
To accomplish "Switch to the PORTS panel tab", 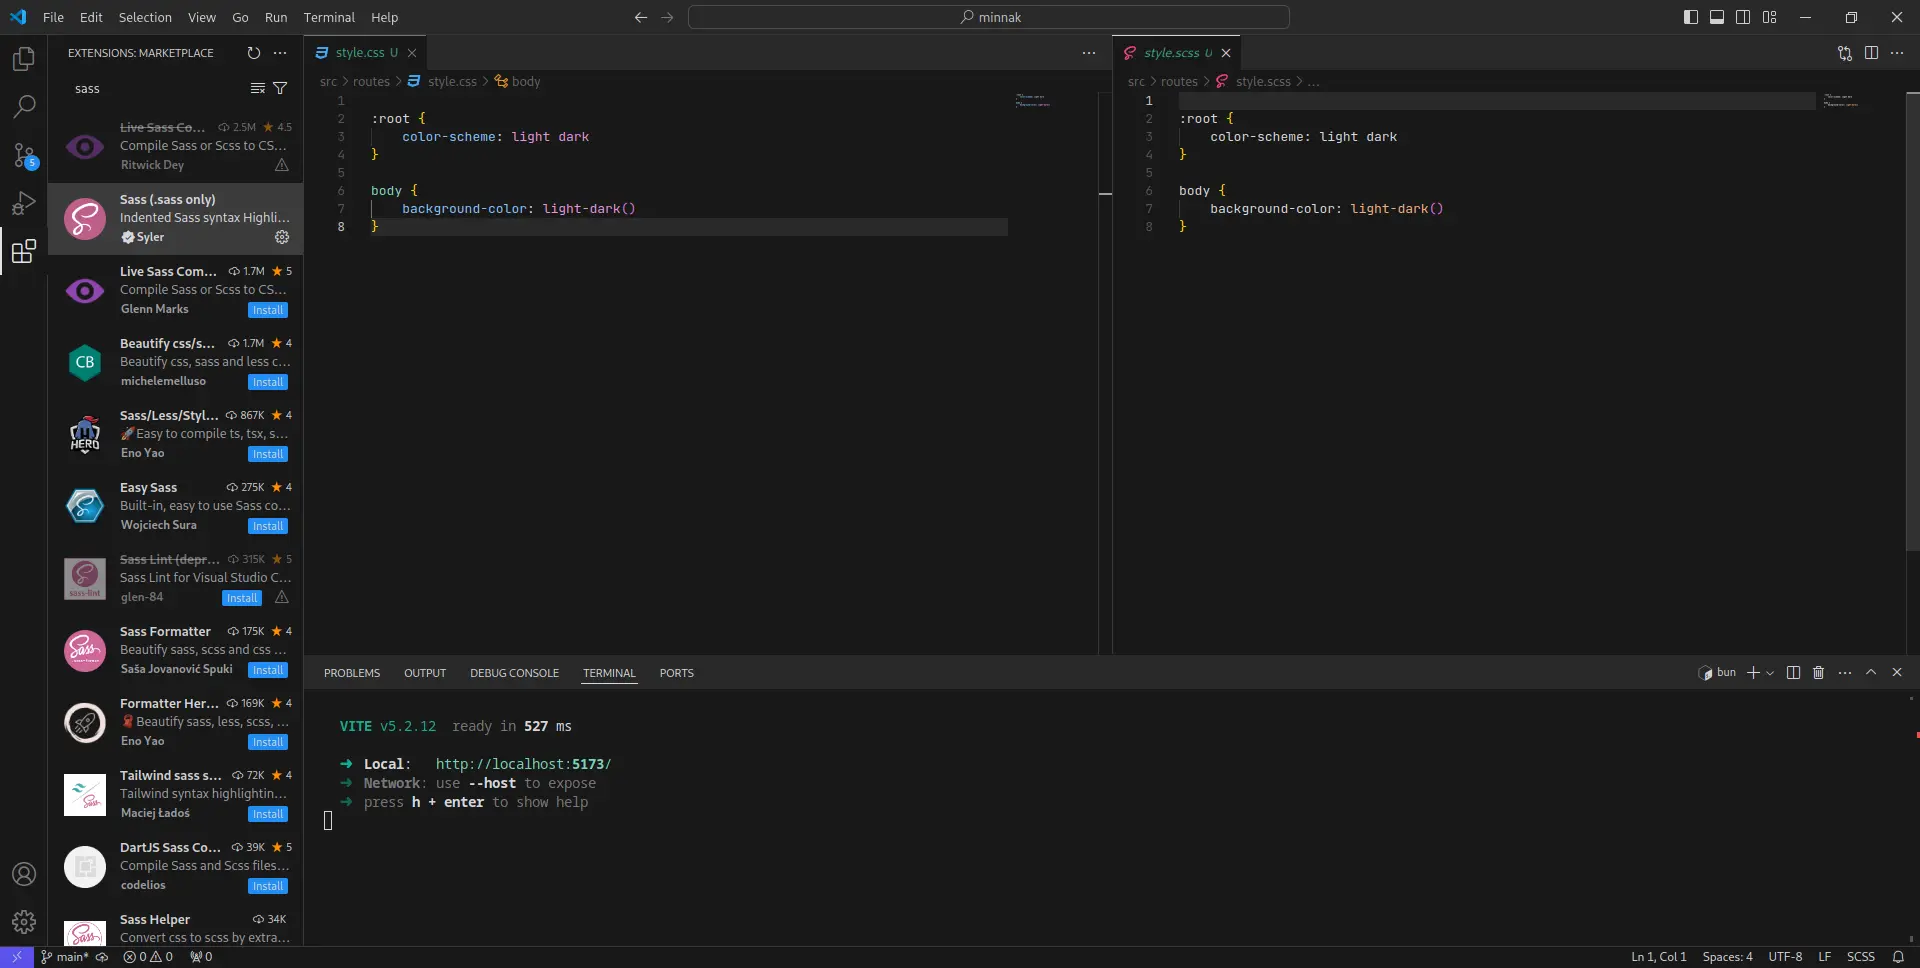I will (x=677, y=673).
